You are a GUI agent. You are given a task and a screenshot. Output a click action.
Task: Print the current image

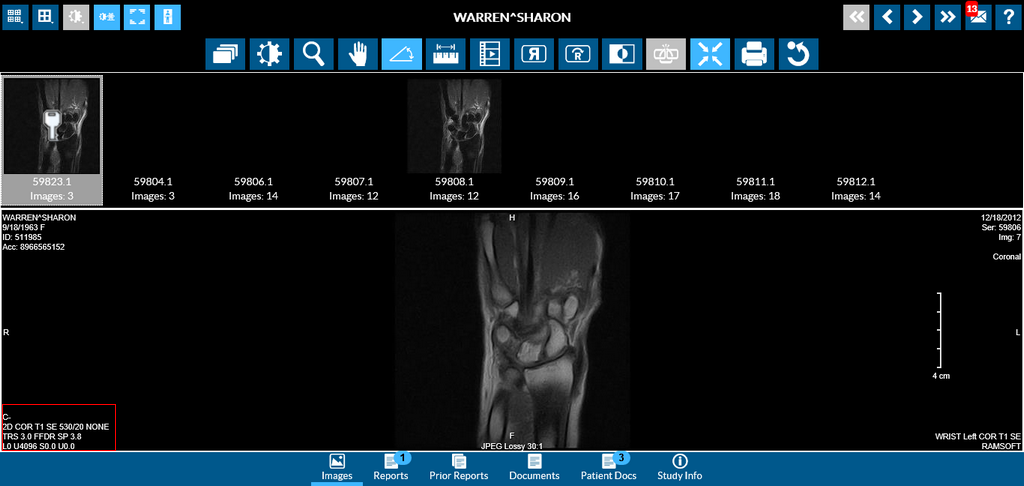coord(754,54)
